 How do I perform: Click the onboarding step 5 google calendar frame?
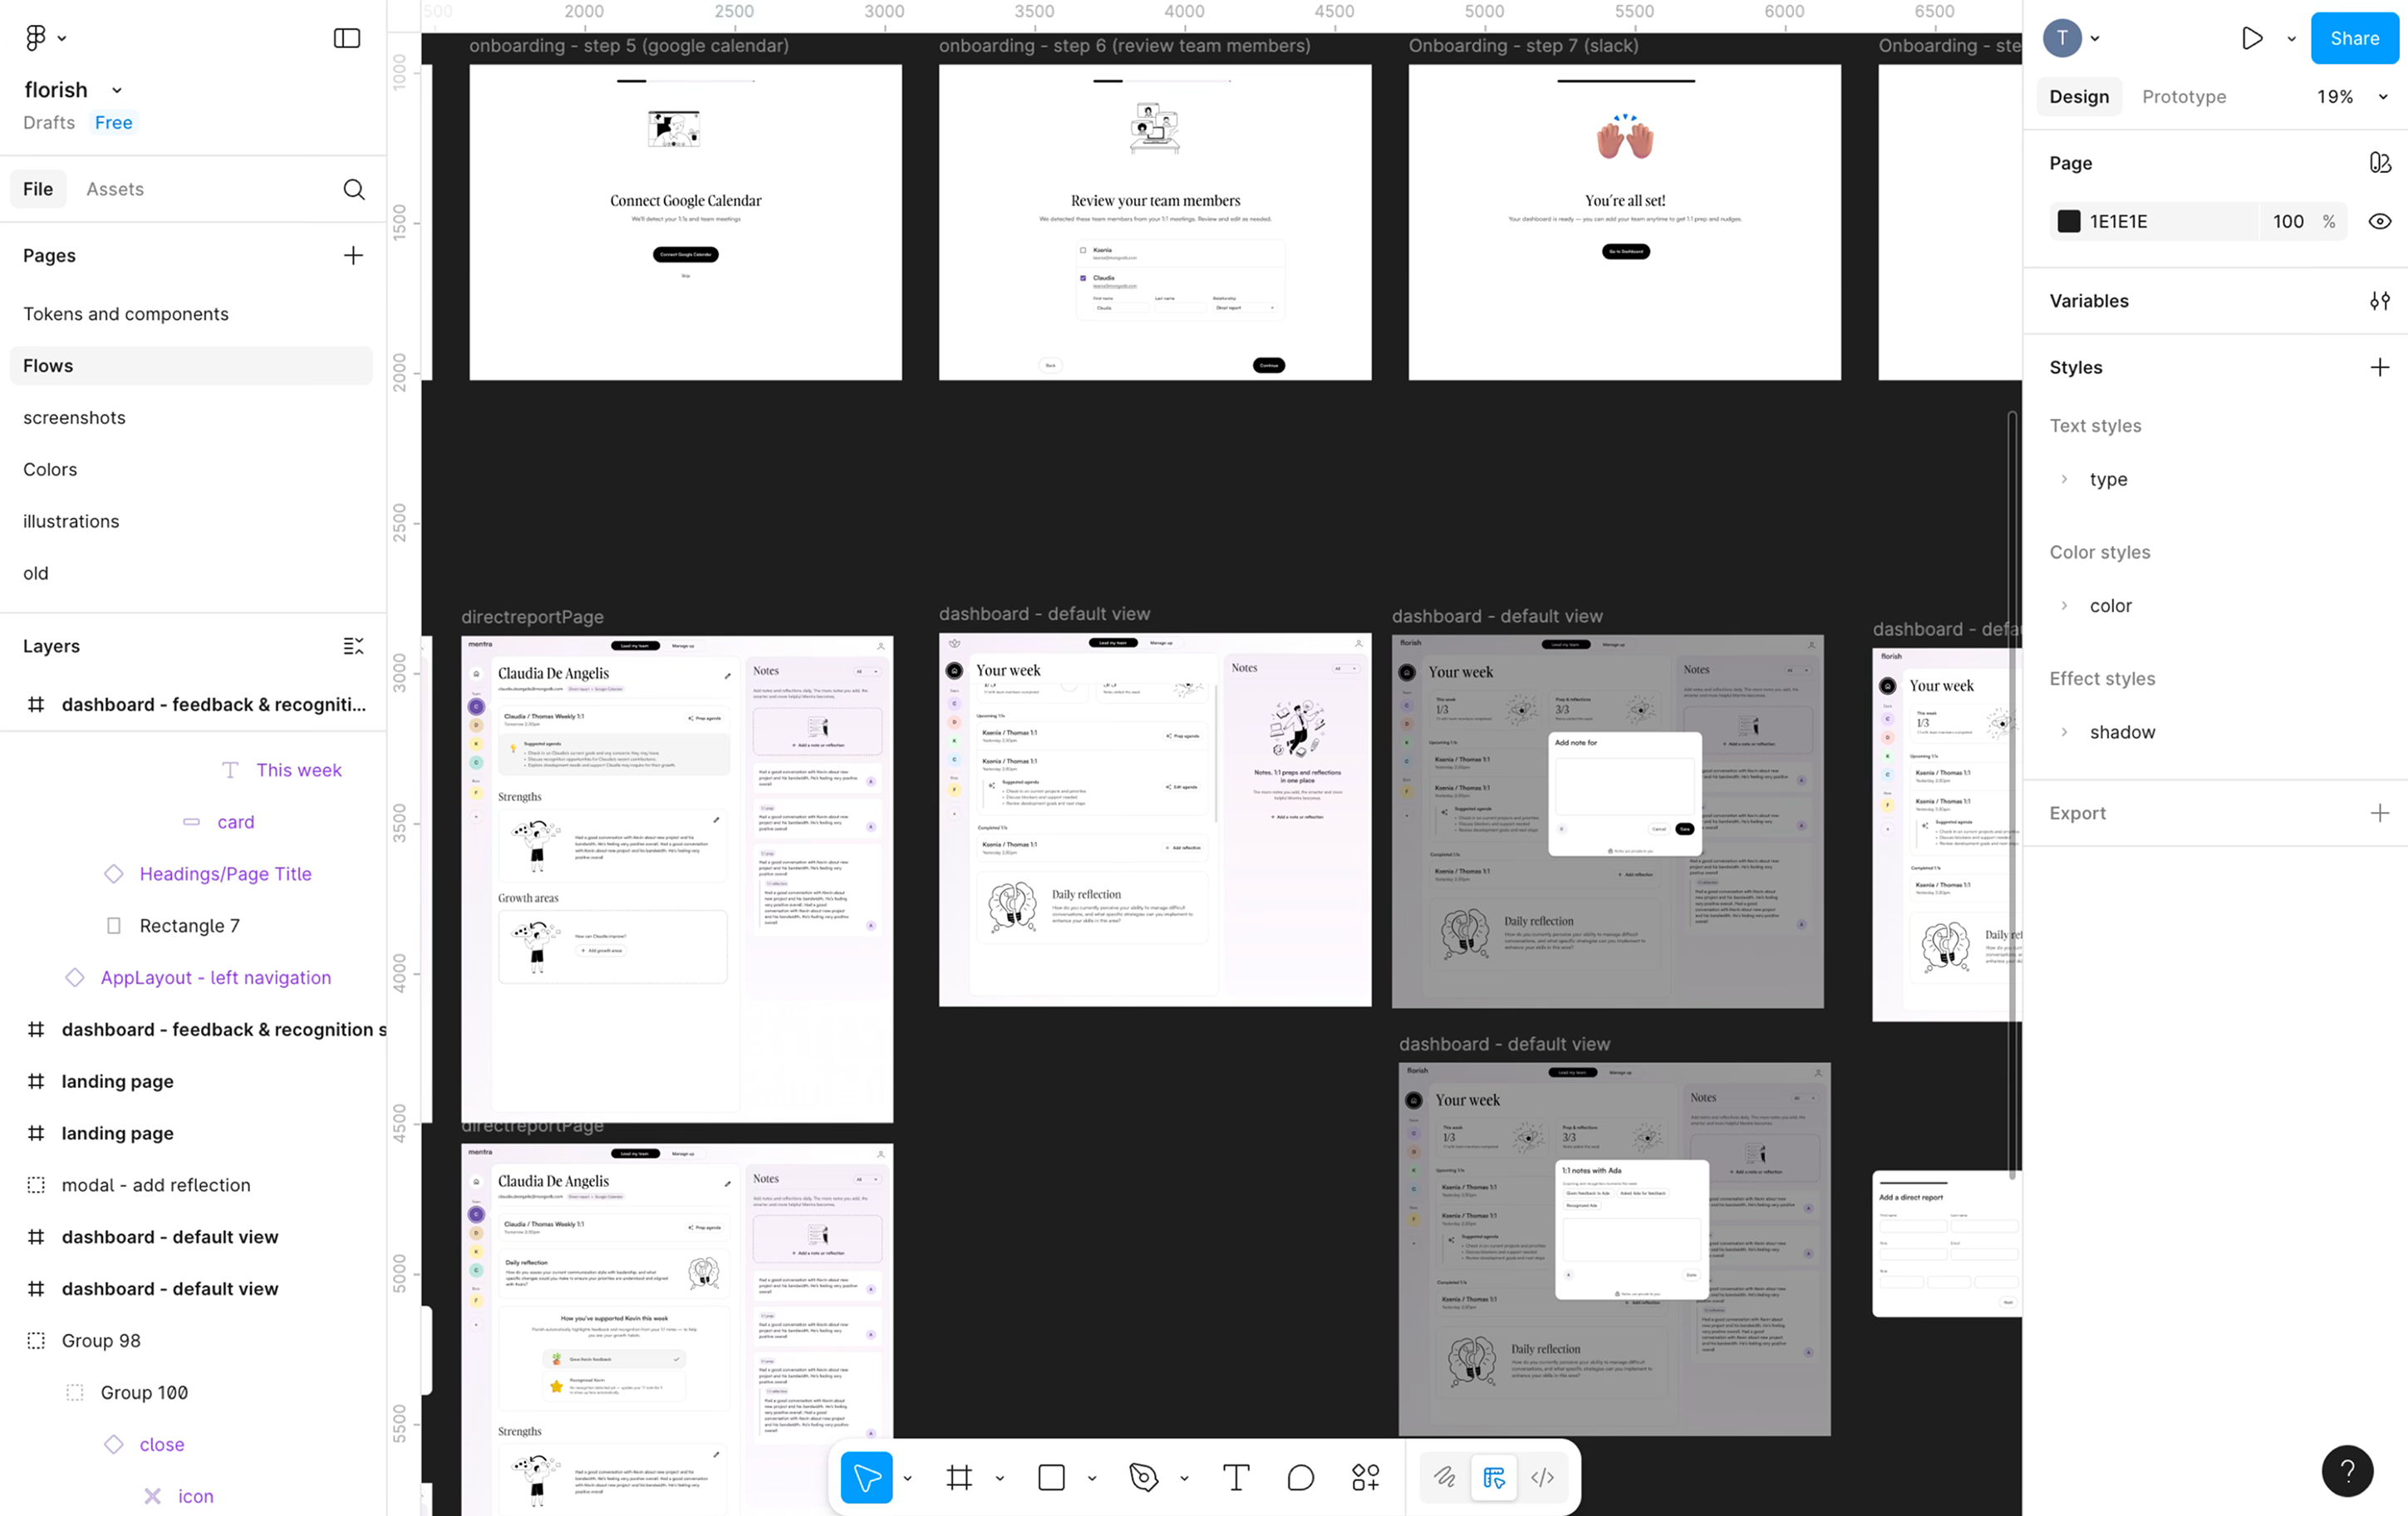[x=685, y=222]
